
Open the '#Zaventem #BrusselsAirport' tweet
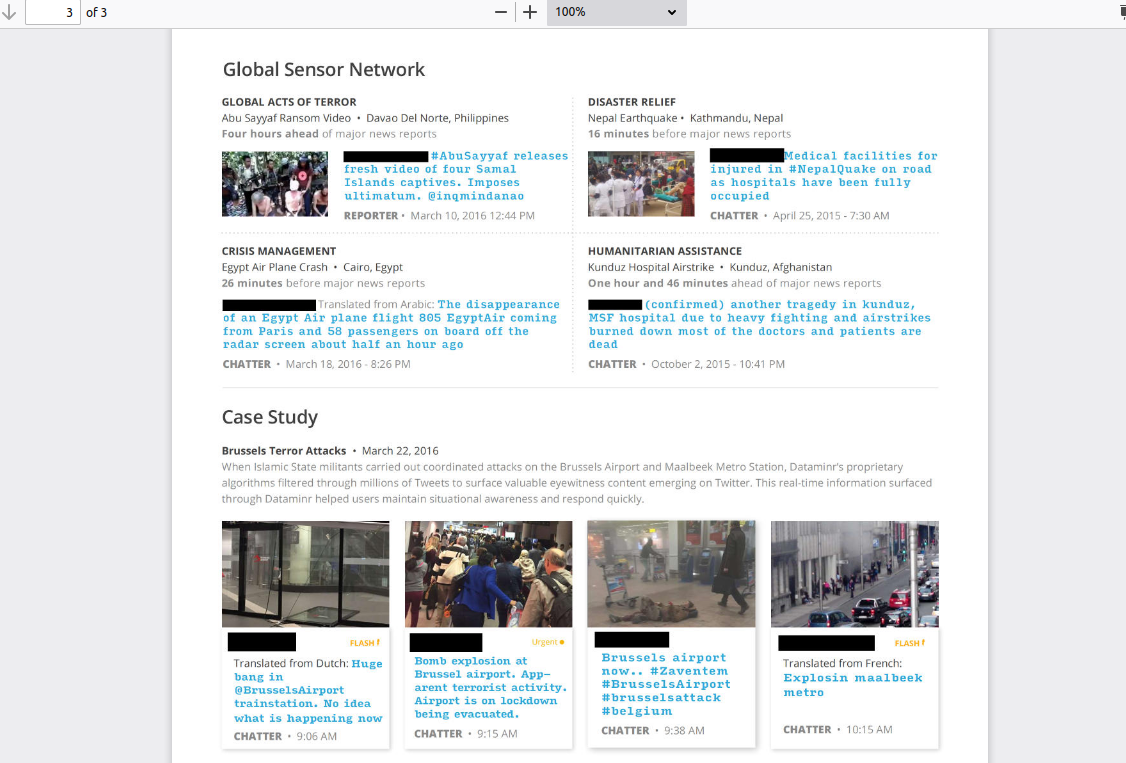coord(666,684)
